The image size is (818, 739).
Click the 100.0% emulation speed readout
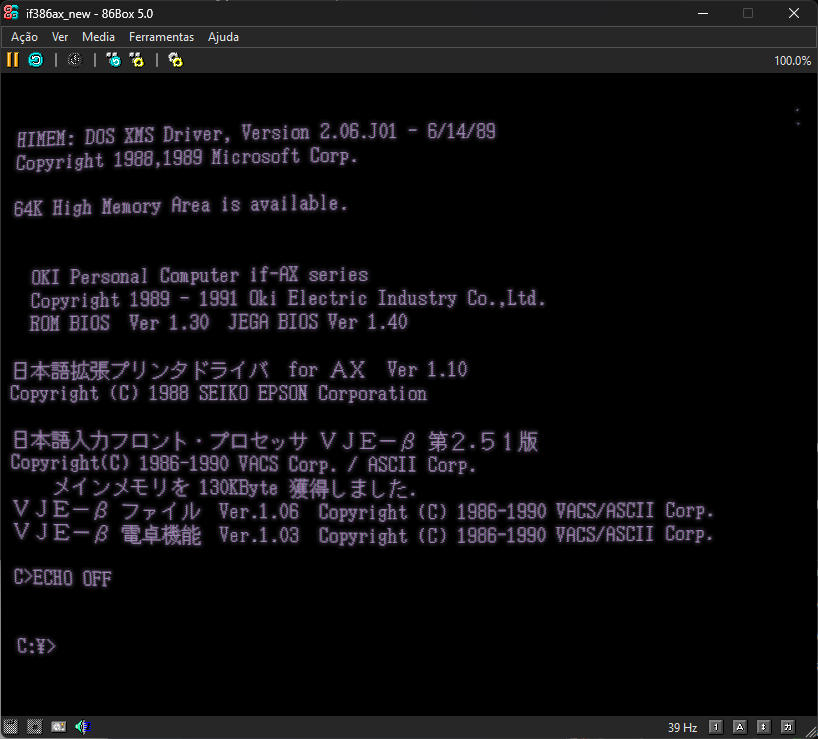point(792,61)
